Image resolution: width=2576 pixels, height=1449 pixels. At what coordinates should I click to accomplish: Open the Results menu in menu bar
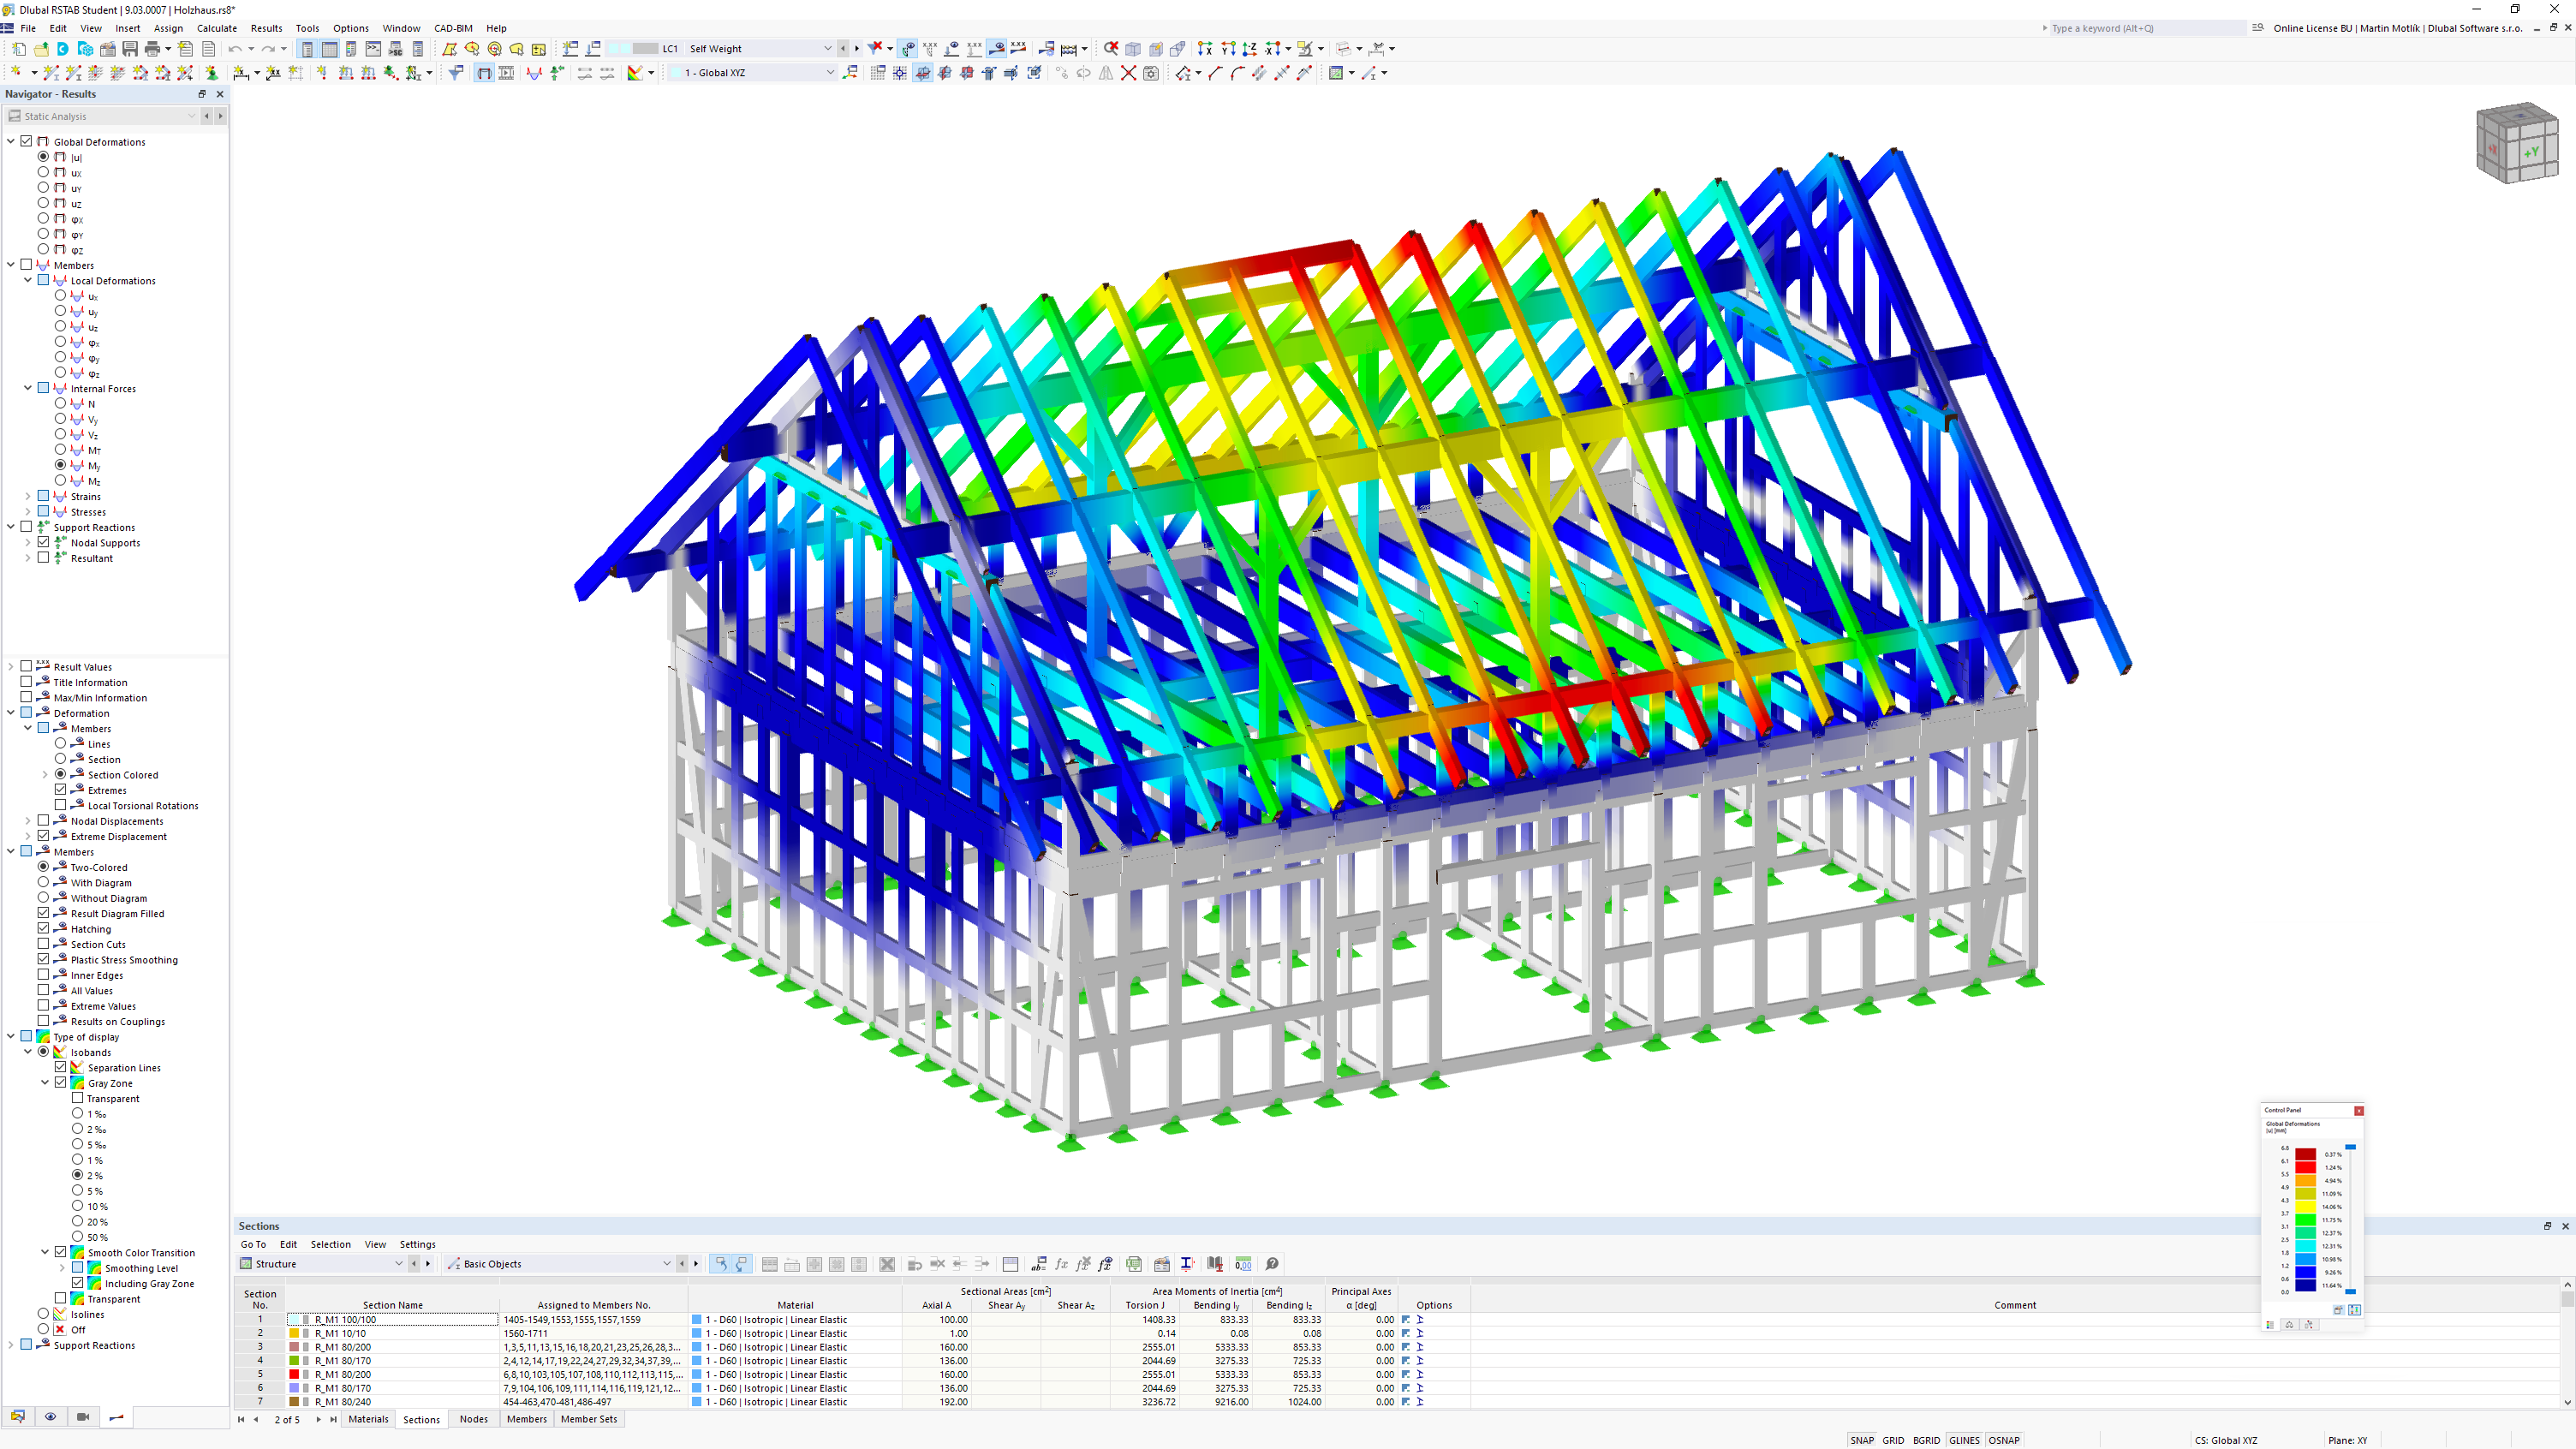tap(265, 28)
